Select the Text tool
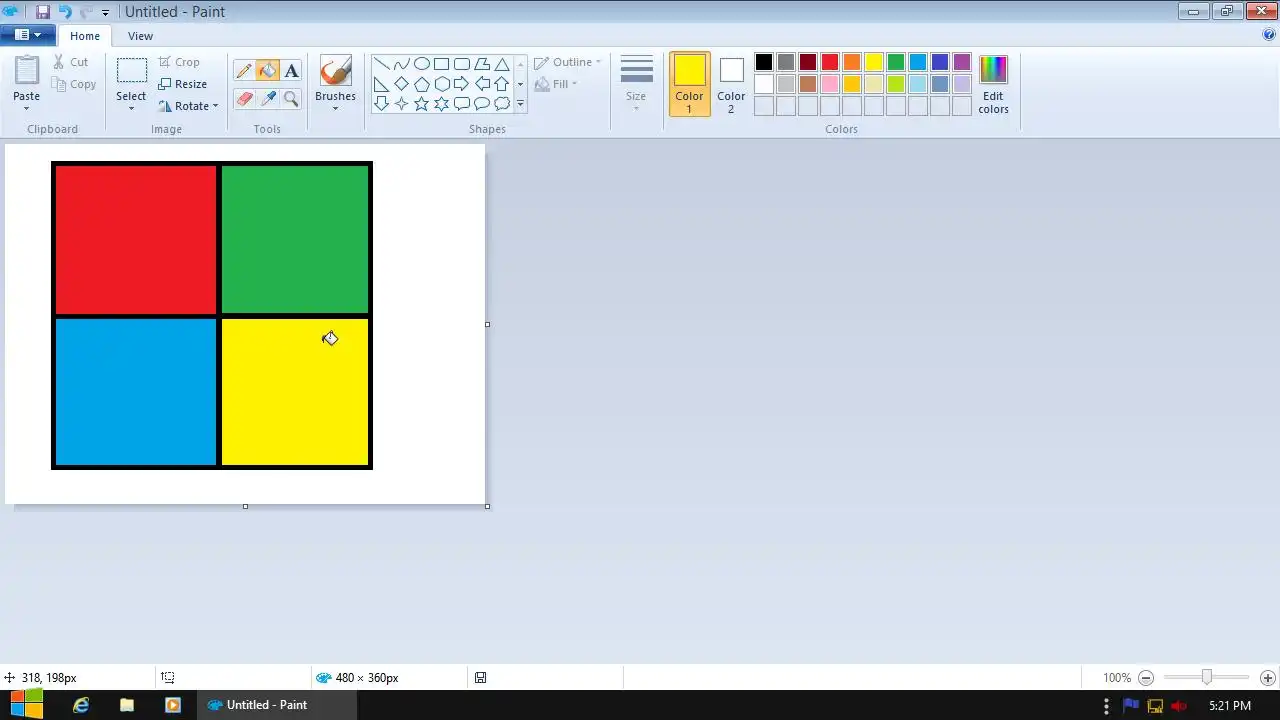Image resolution: width=1280 pixels, height=720 pixels. point(291,71)
